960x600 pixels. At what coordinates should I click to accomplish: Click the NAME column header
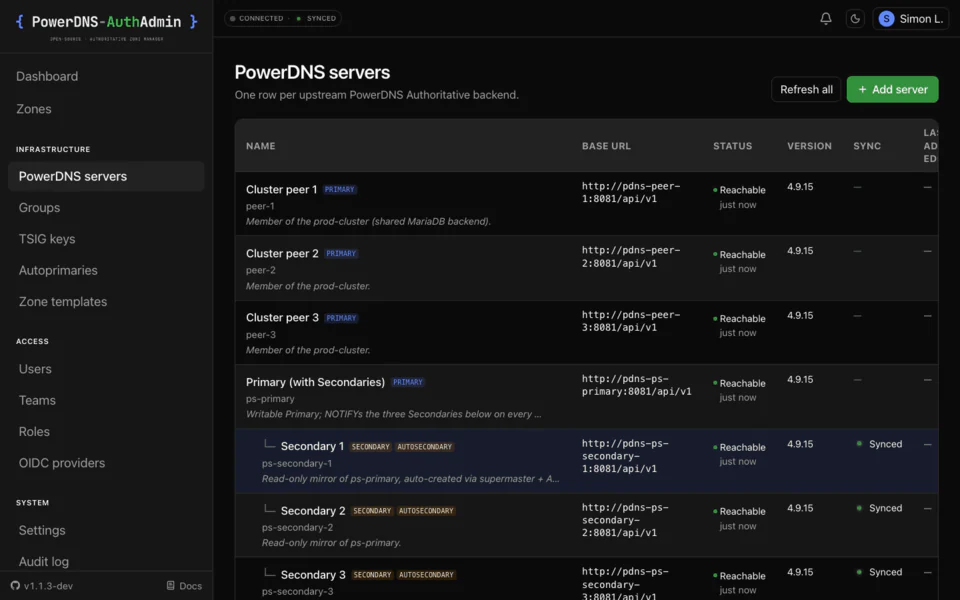click(x=261, y=146)
